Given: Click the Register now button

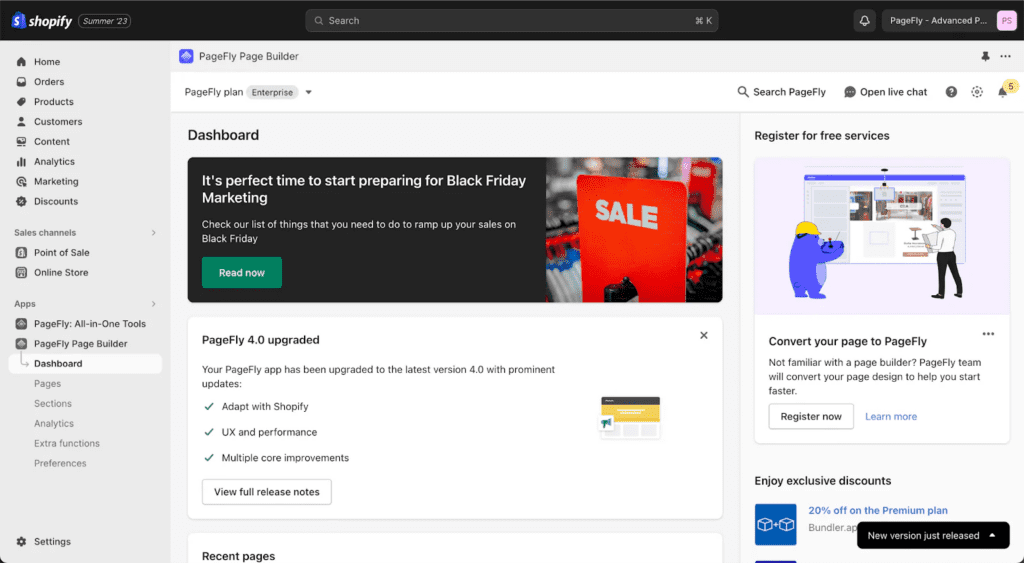Looking at the screenshot, I should [811, 417].
